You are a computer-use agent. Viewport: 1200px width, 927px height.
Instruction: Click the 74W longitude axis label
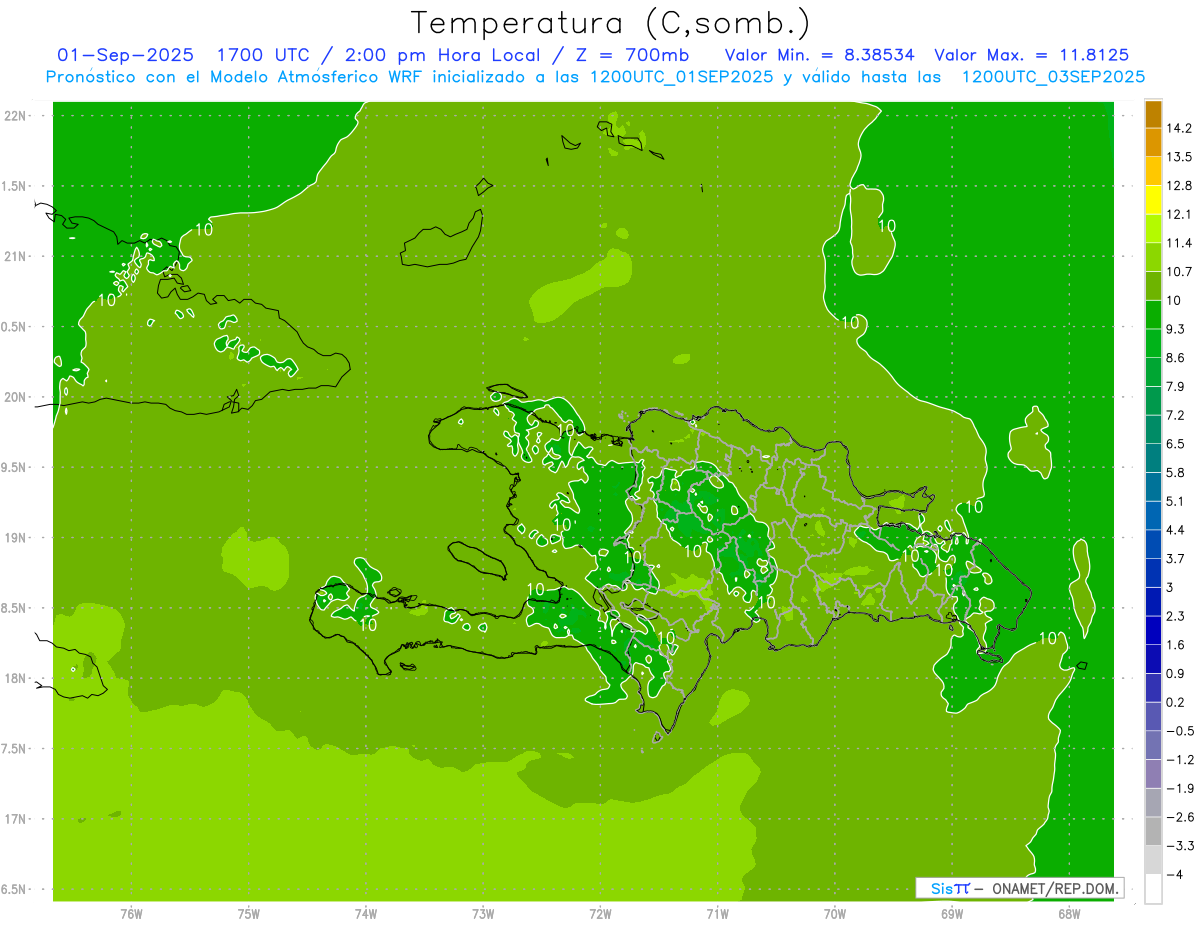click(365, 914)
